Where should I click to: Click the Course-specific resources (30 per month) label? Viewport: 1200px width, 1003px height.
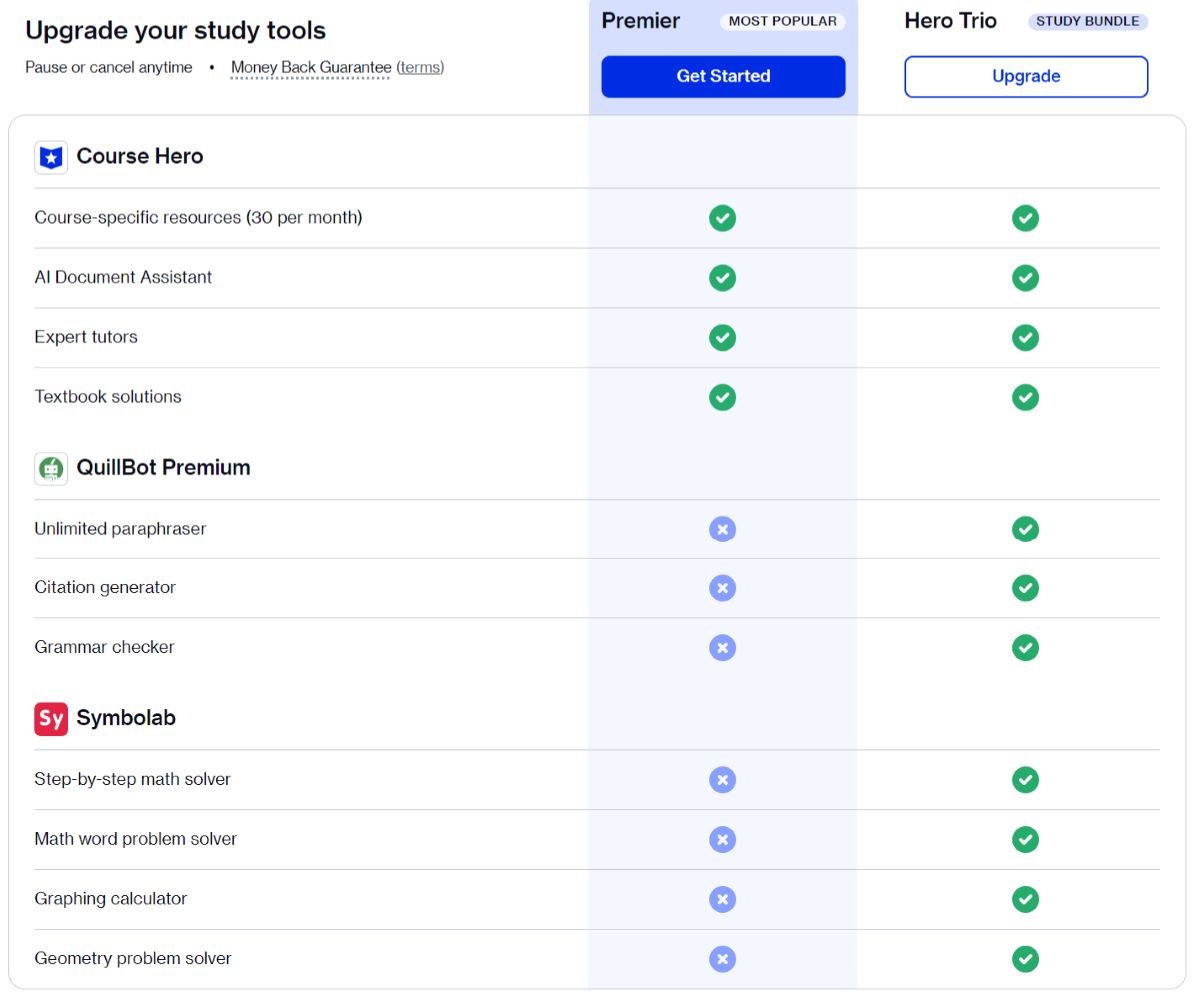pos(198,217)
